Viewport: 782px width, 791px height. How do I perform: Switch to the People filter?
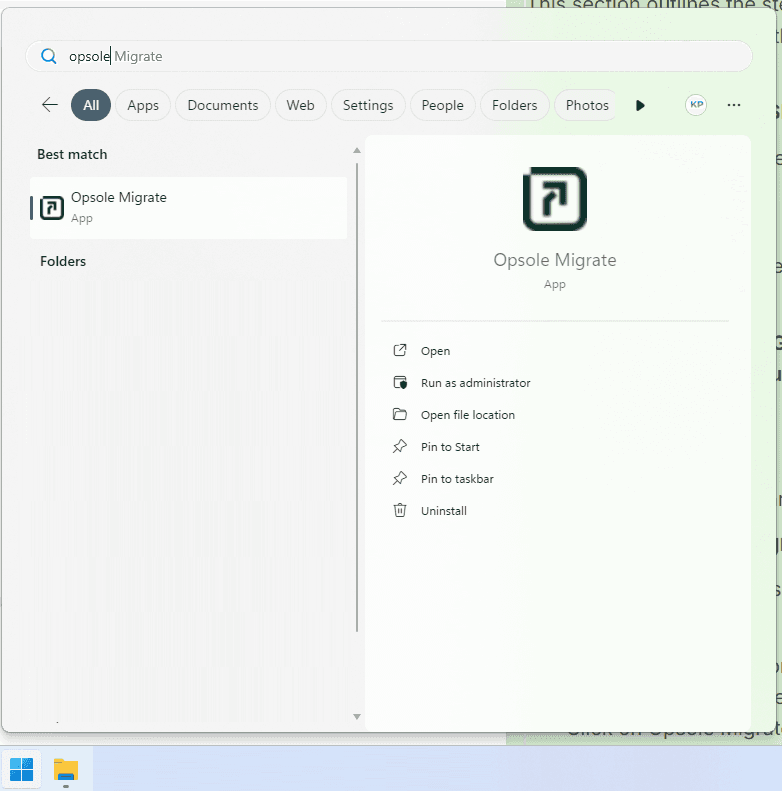[442, 105]
